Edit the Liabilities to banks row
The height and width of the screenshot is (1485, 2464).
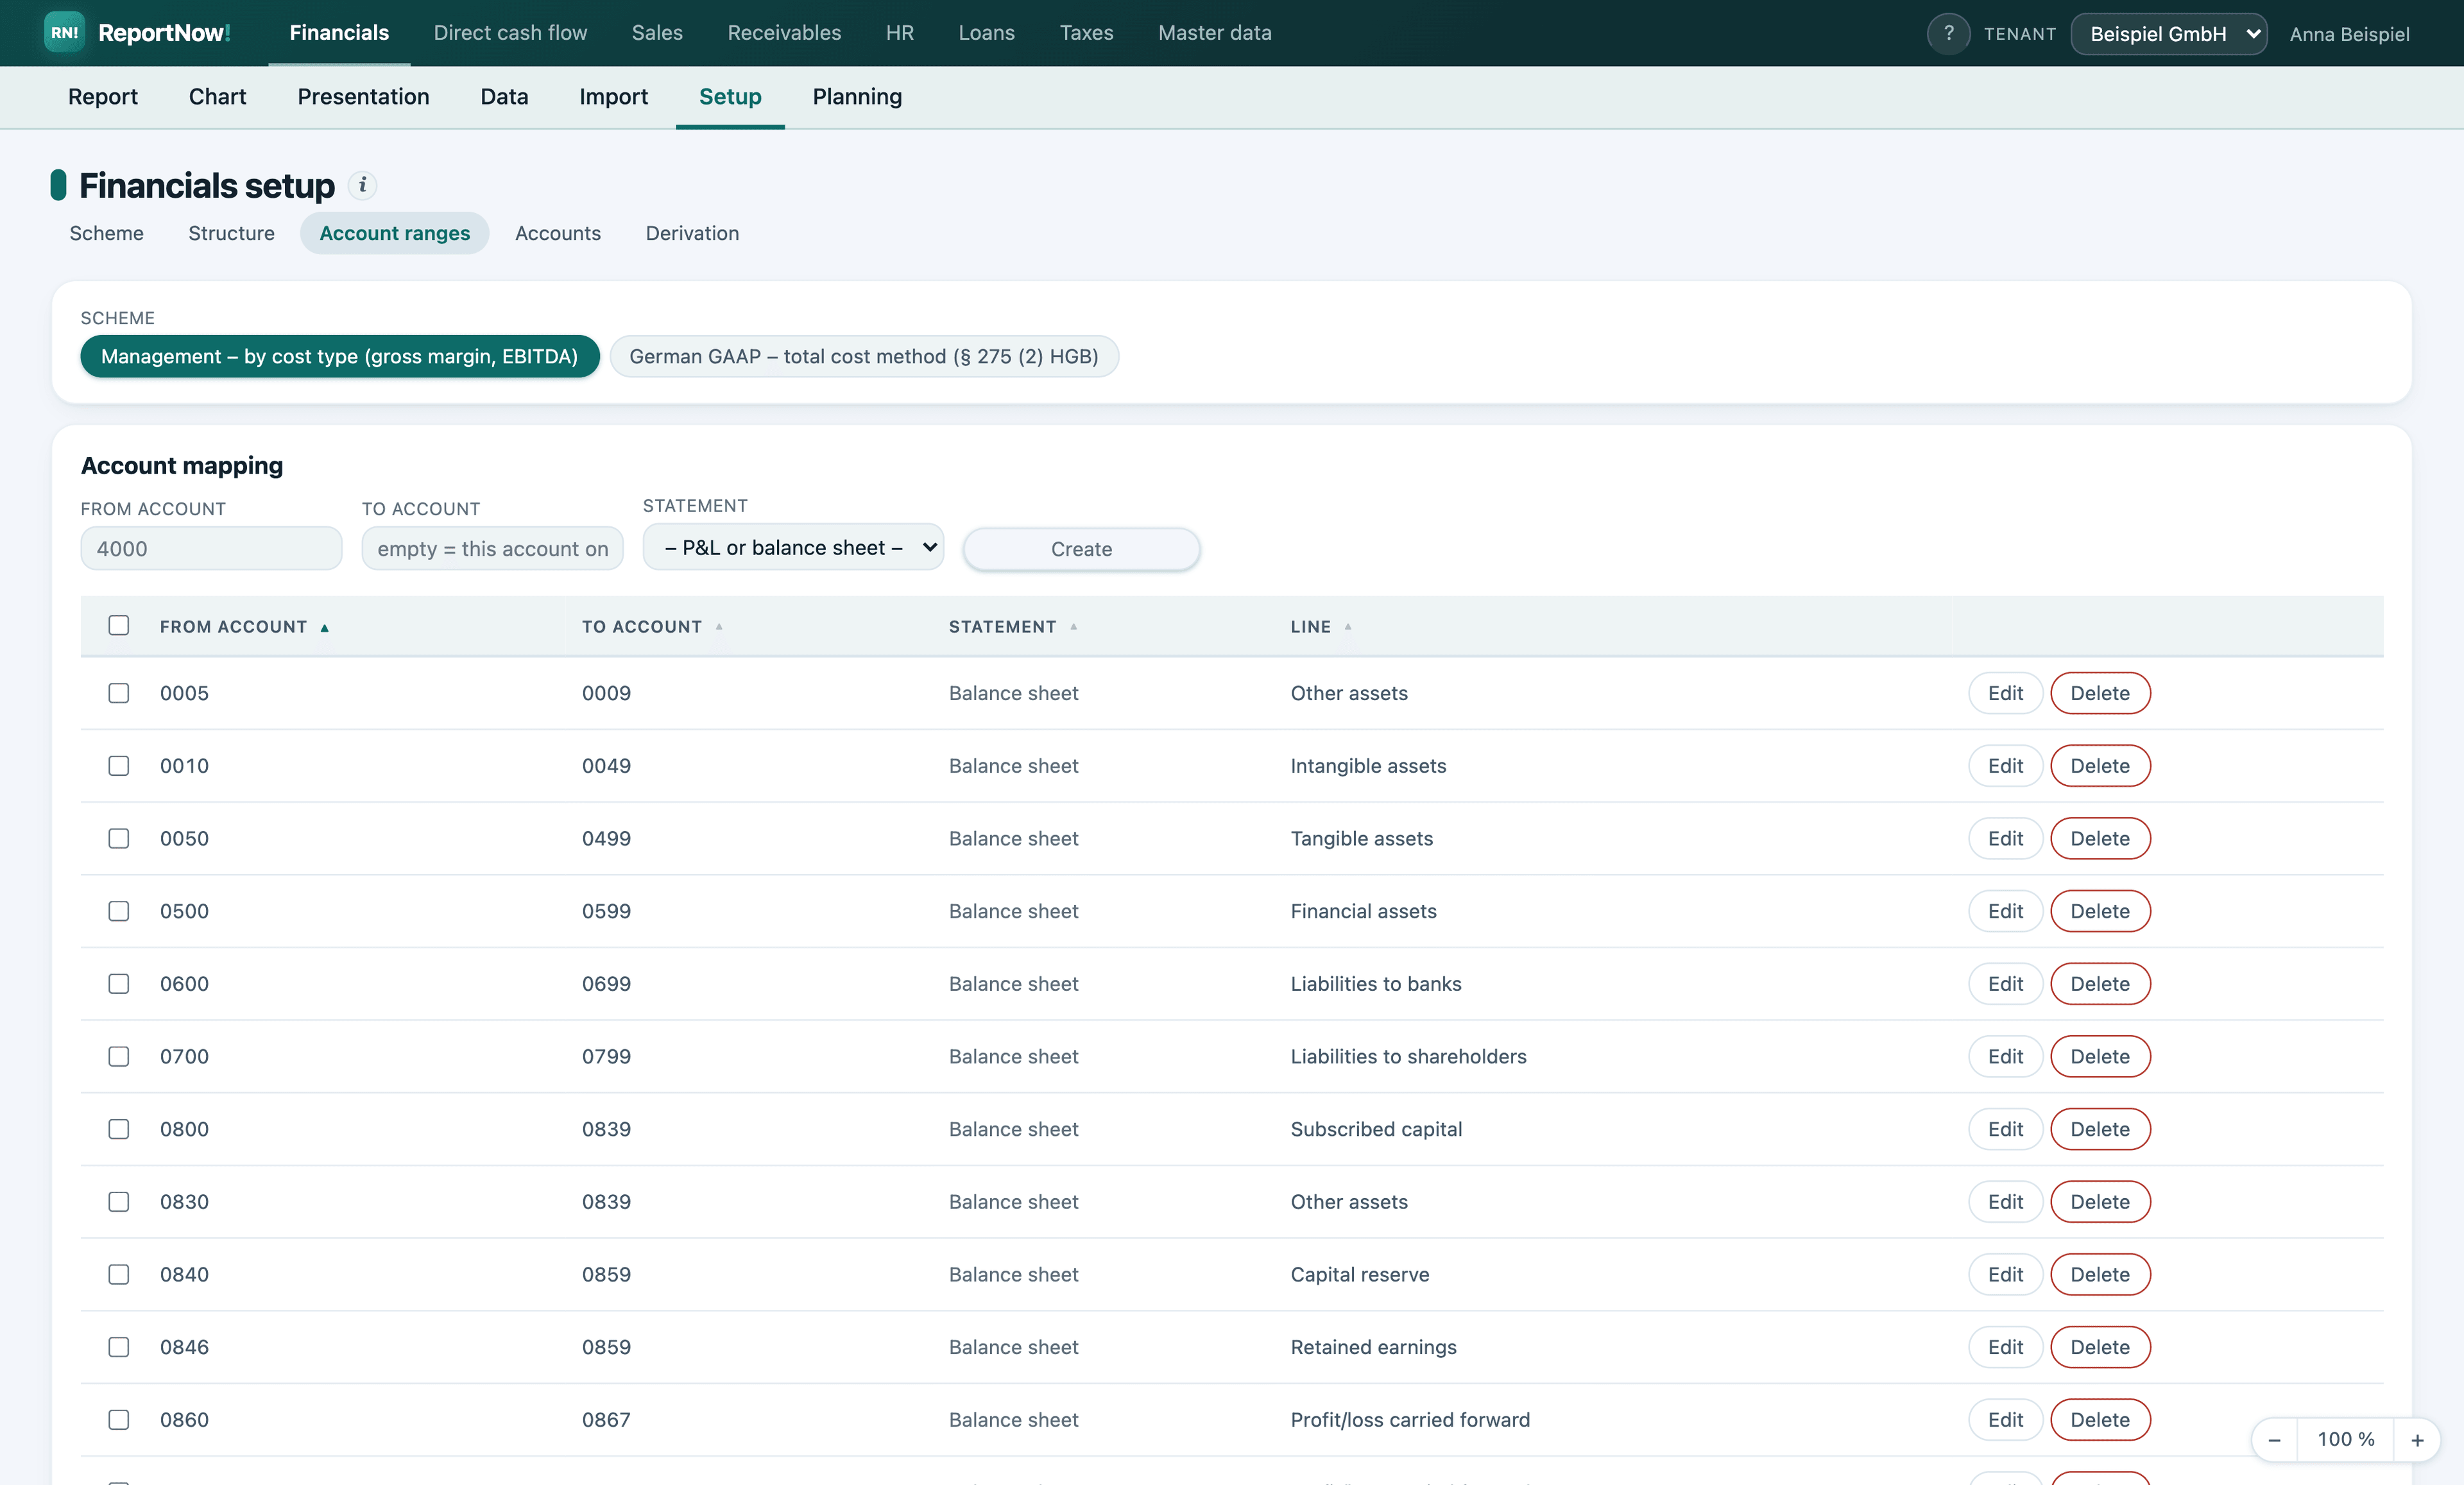pos(2005,984)
